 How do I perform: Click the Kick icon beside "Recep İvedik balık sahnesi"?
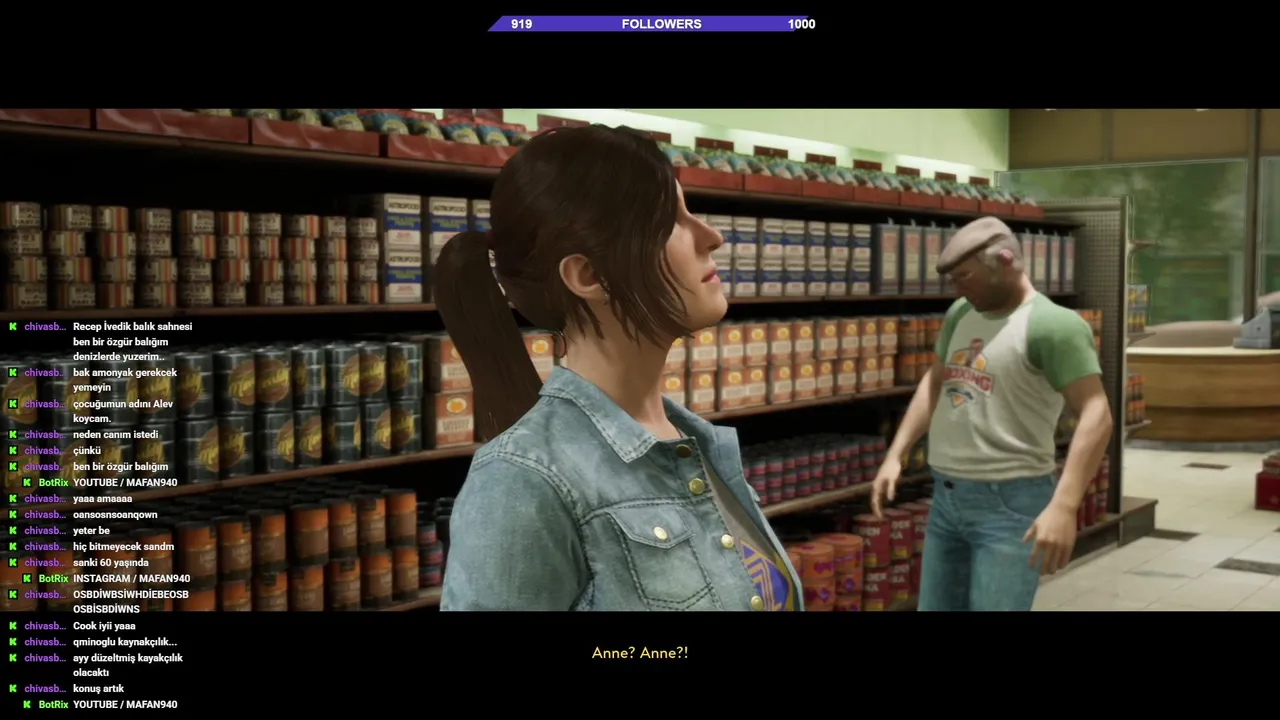click(13, 327)
